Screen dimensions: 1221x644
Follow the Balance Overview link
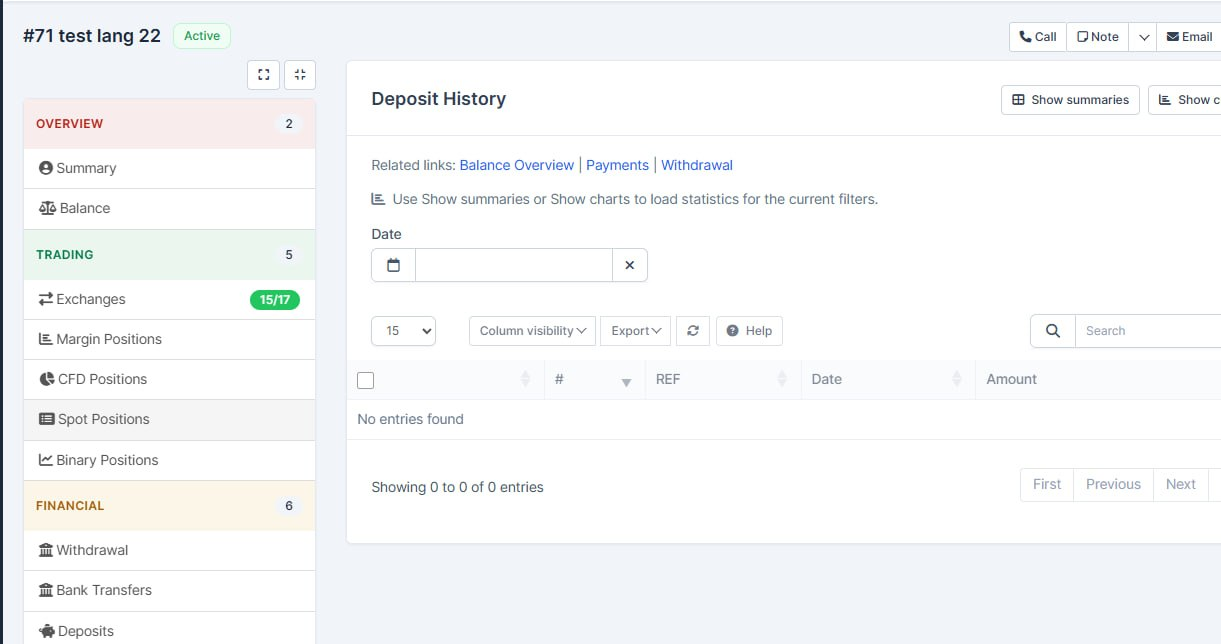pos(517,165)
